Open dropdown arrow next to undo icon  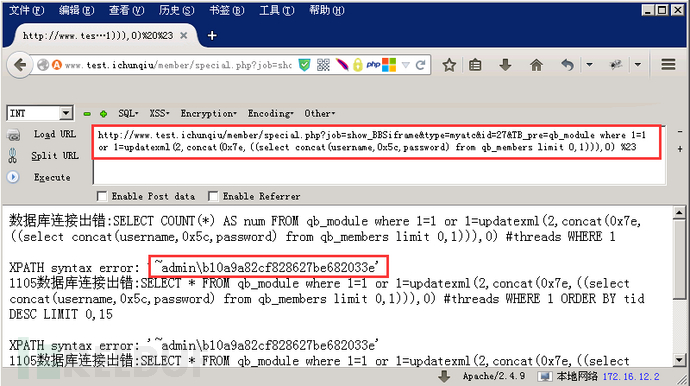[x=589, y=65]
